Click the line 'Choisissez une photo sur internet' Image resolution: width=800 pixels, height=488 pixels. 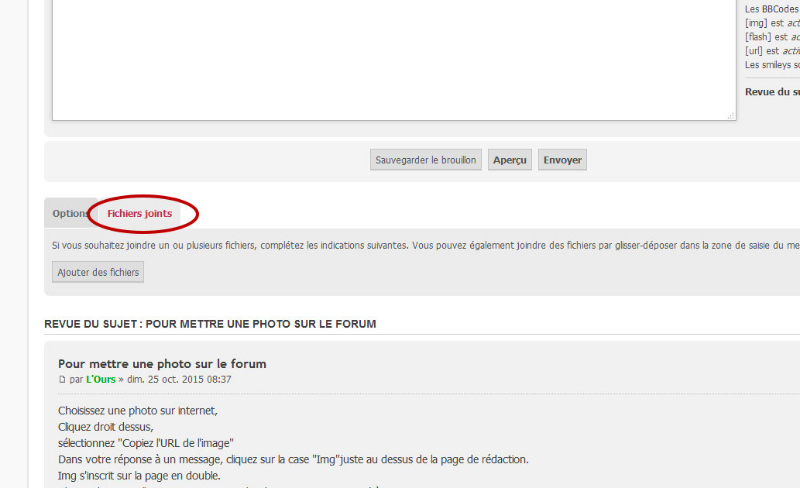click(x=137, y=410)
